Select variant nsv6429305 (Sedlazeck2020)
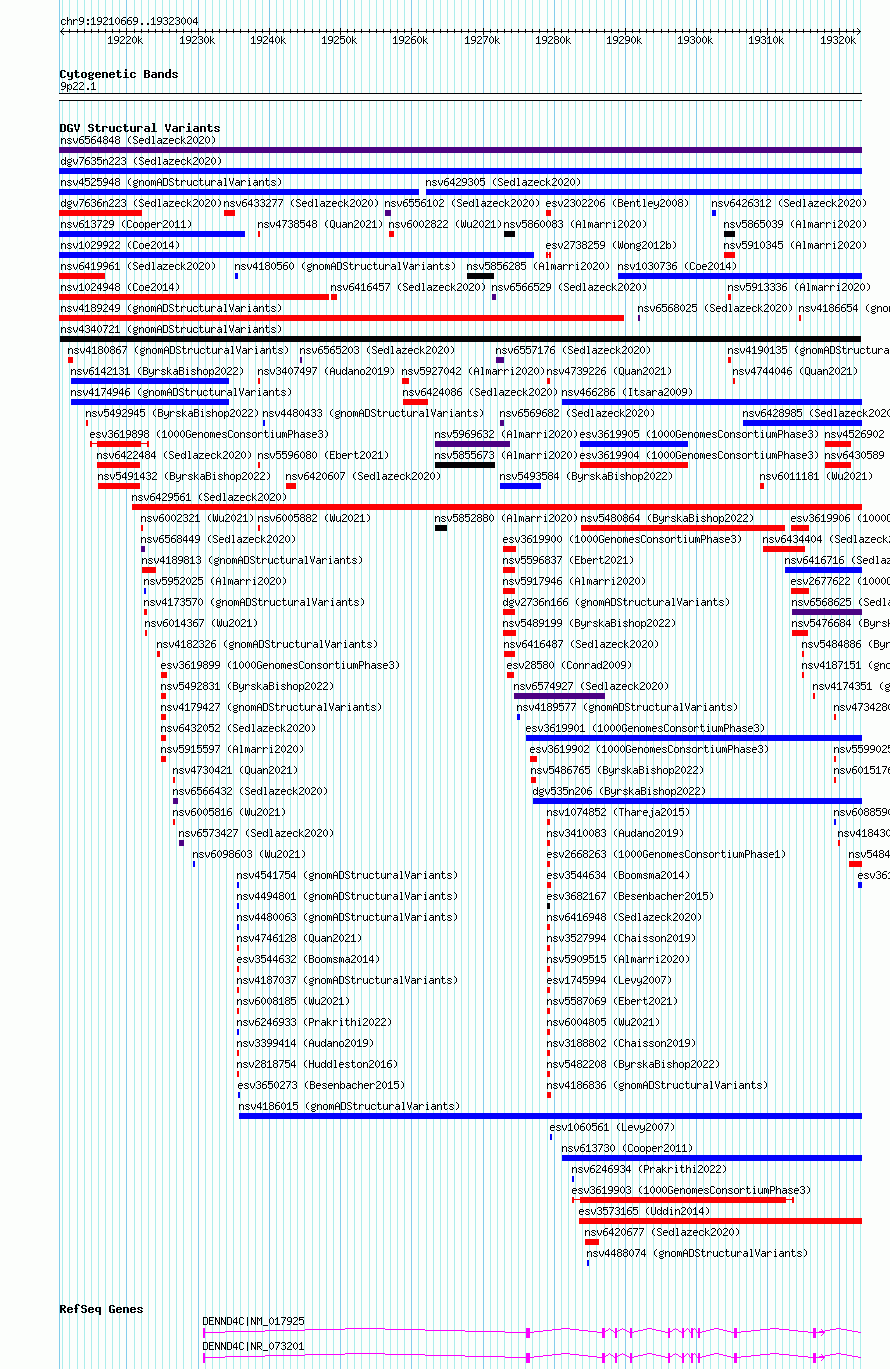Screen dimensions: 890x1369 [503, 182]
